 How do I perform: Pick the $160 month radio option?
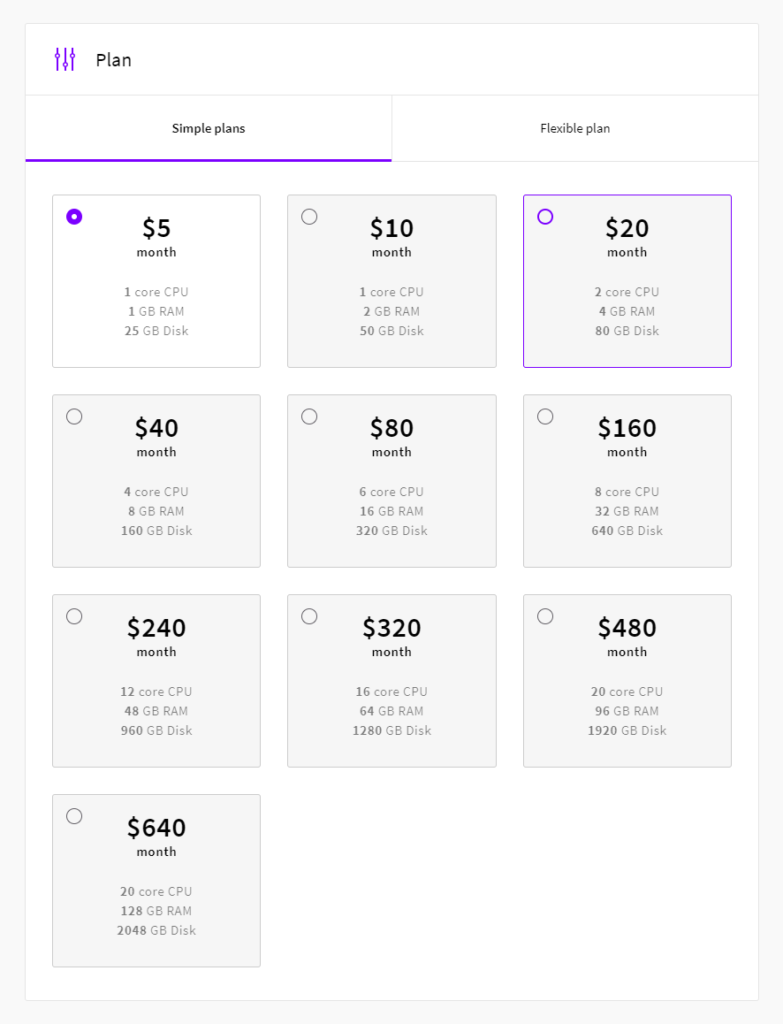[545, 416]
